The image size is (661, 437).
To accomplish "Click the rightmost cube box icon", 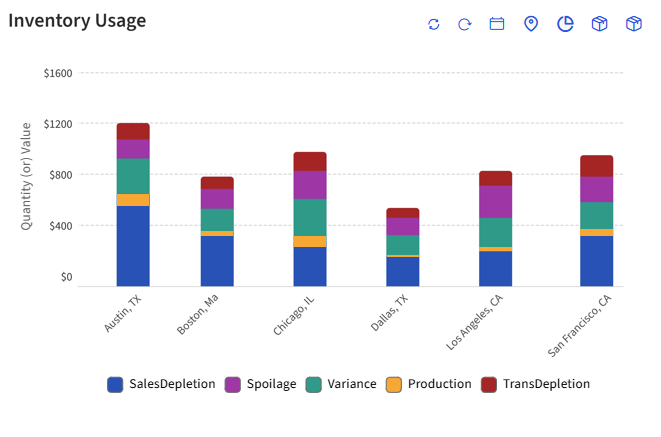I will click(x=633, y=24).
